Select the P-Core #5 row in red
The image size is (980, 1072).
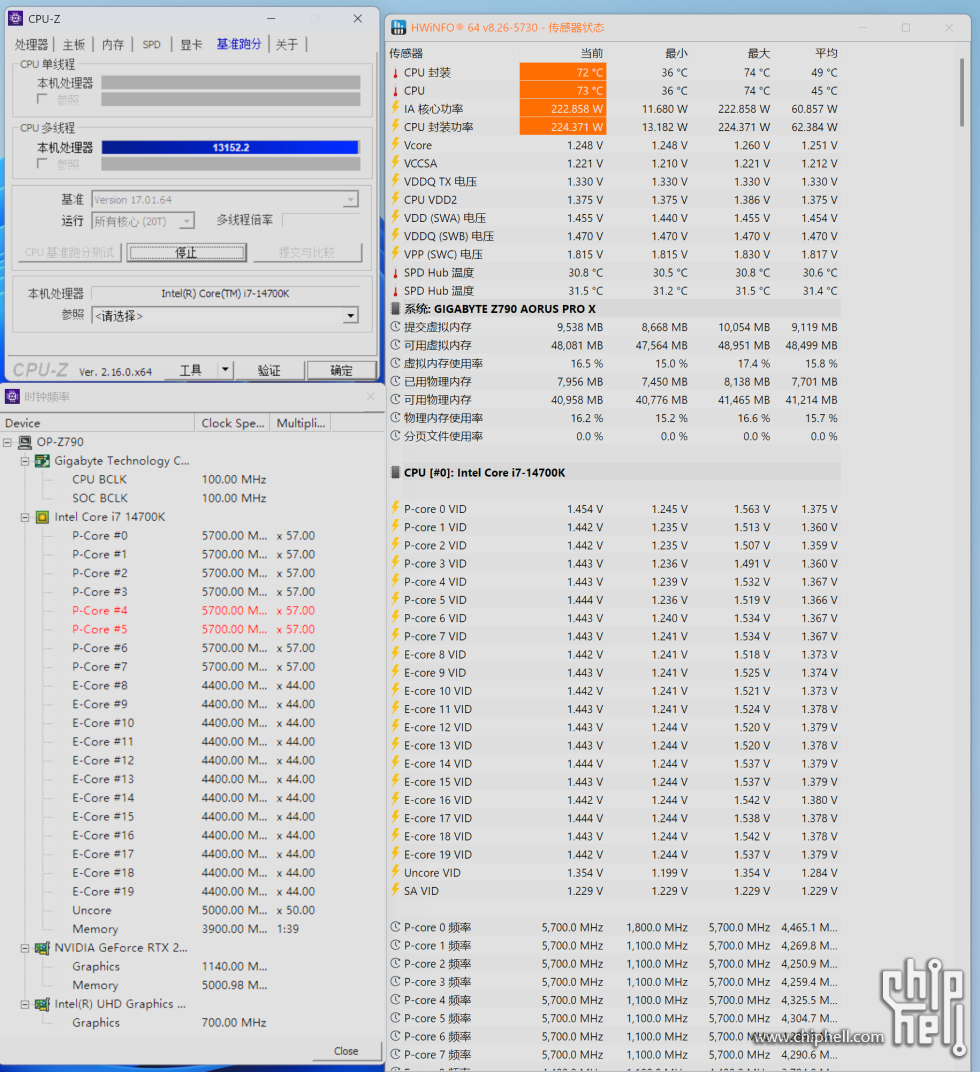[x=194, y=629]
